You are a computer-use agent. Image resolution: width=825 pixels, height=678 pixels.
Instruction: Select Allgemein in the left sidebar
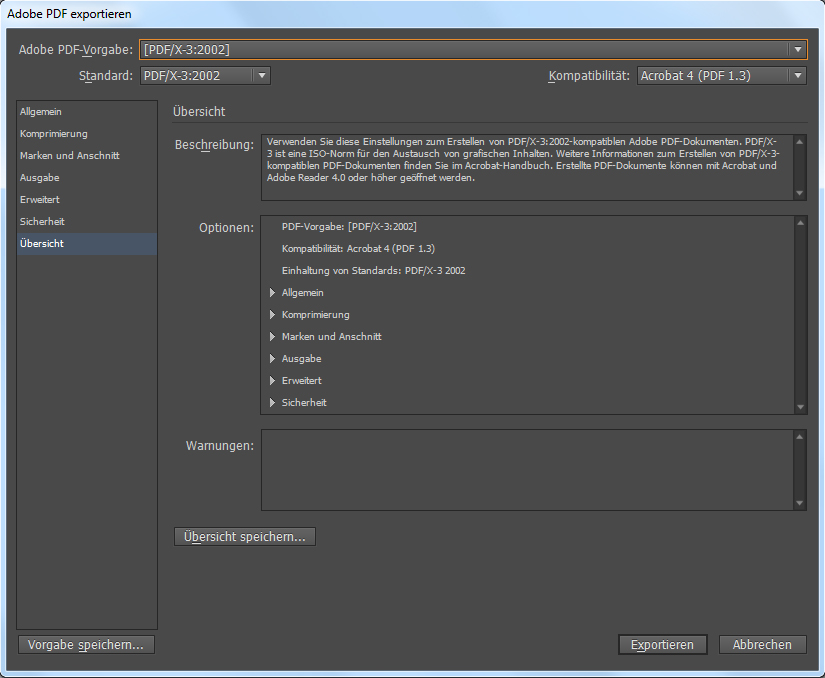(41, 112)
